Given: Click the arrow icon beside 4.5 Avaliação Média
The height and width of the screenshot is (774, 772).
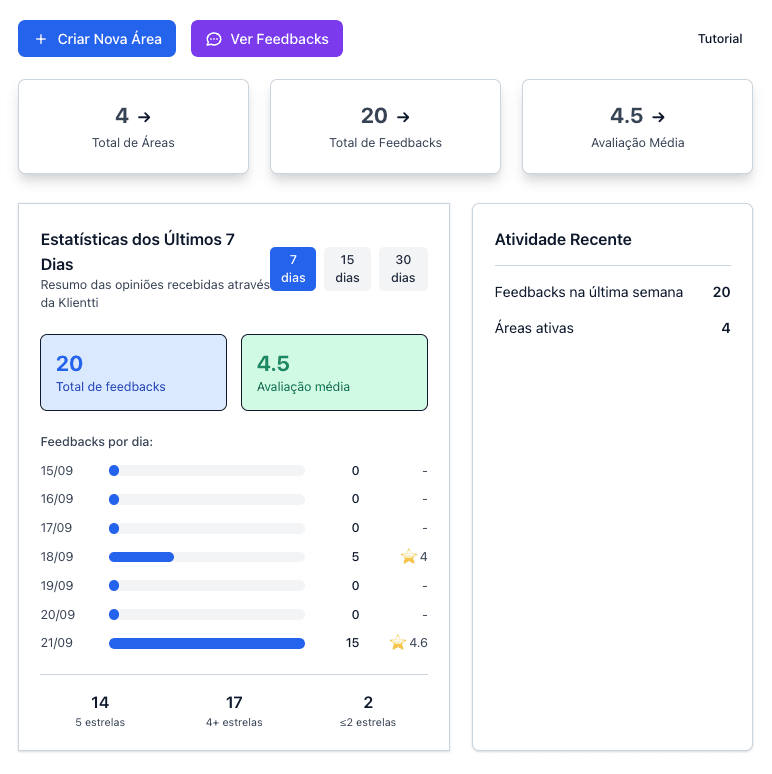Looking at the screenshot, I should pyautogui.click(x=658, y=117).
